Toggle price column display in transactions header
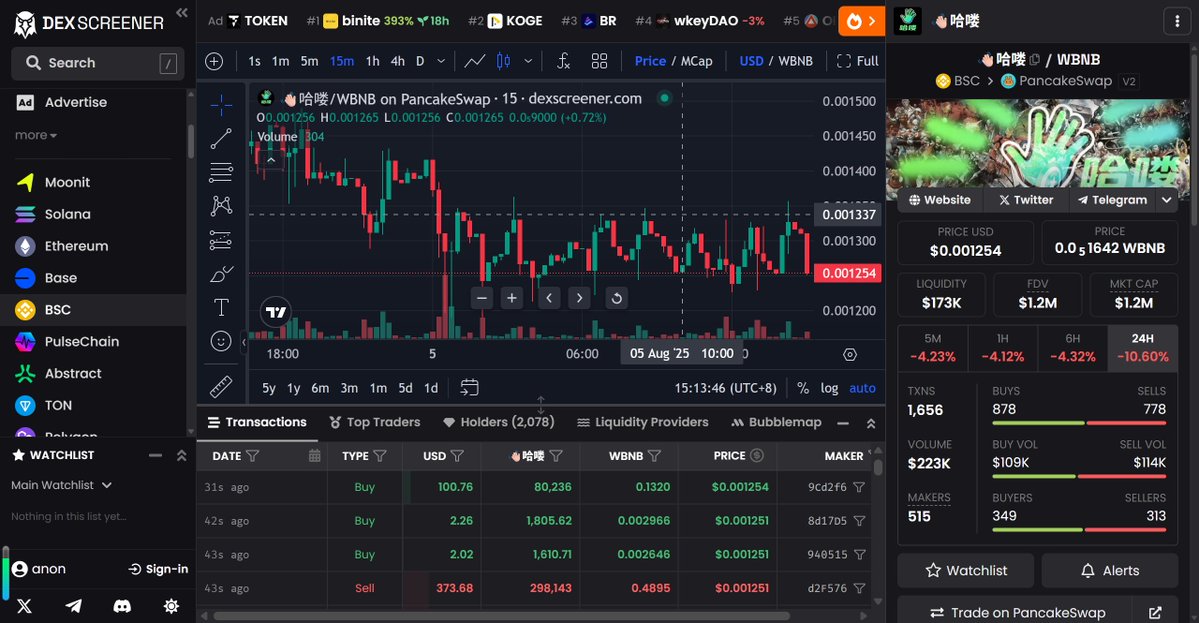Image resolution: width=1199 pixels, height=623 pixels. pyautogui.click(x=757, y=456)
